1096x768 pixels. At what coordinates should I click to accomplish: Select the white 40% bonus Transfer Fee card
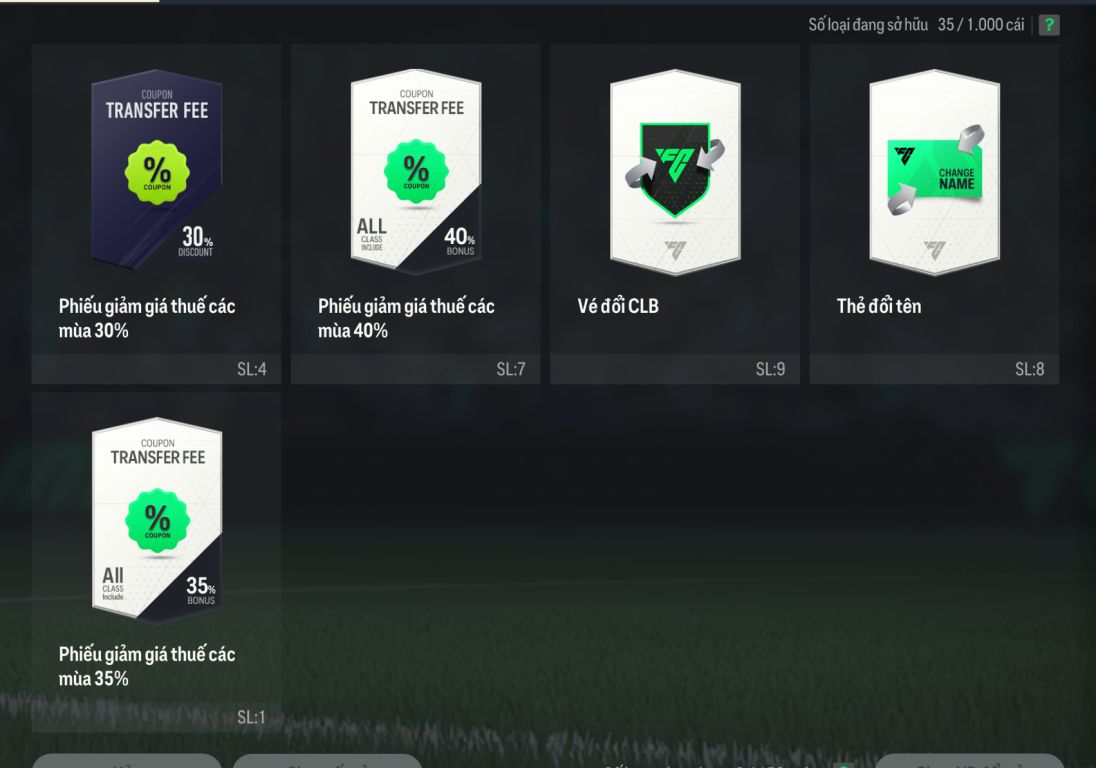(x=416, y=171)
